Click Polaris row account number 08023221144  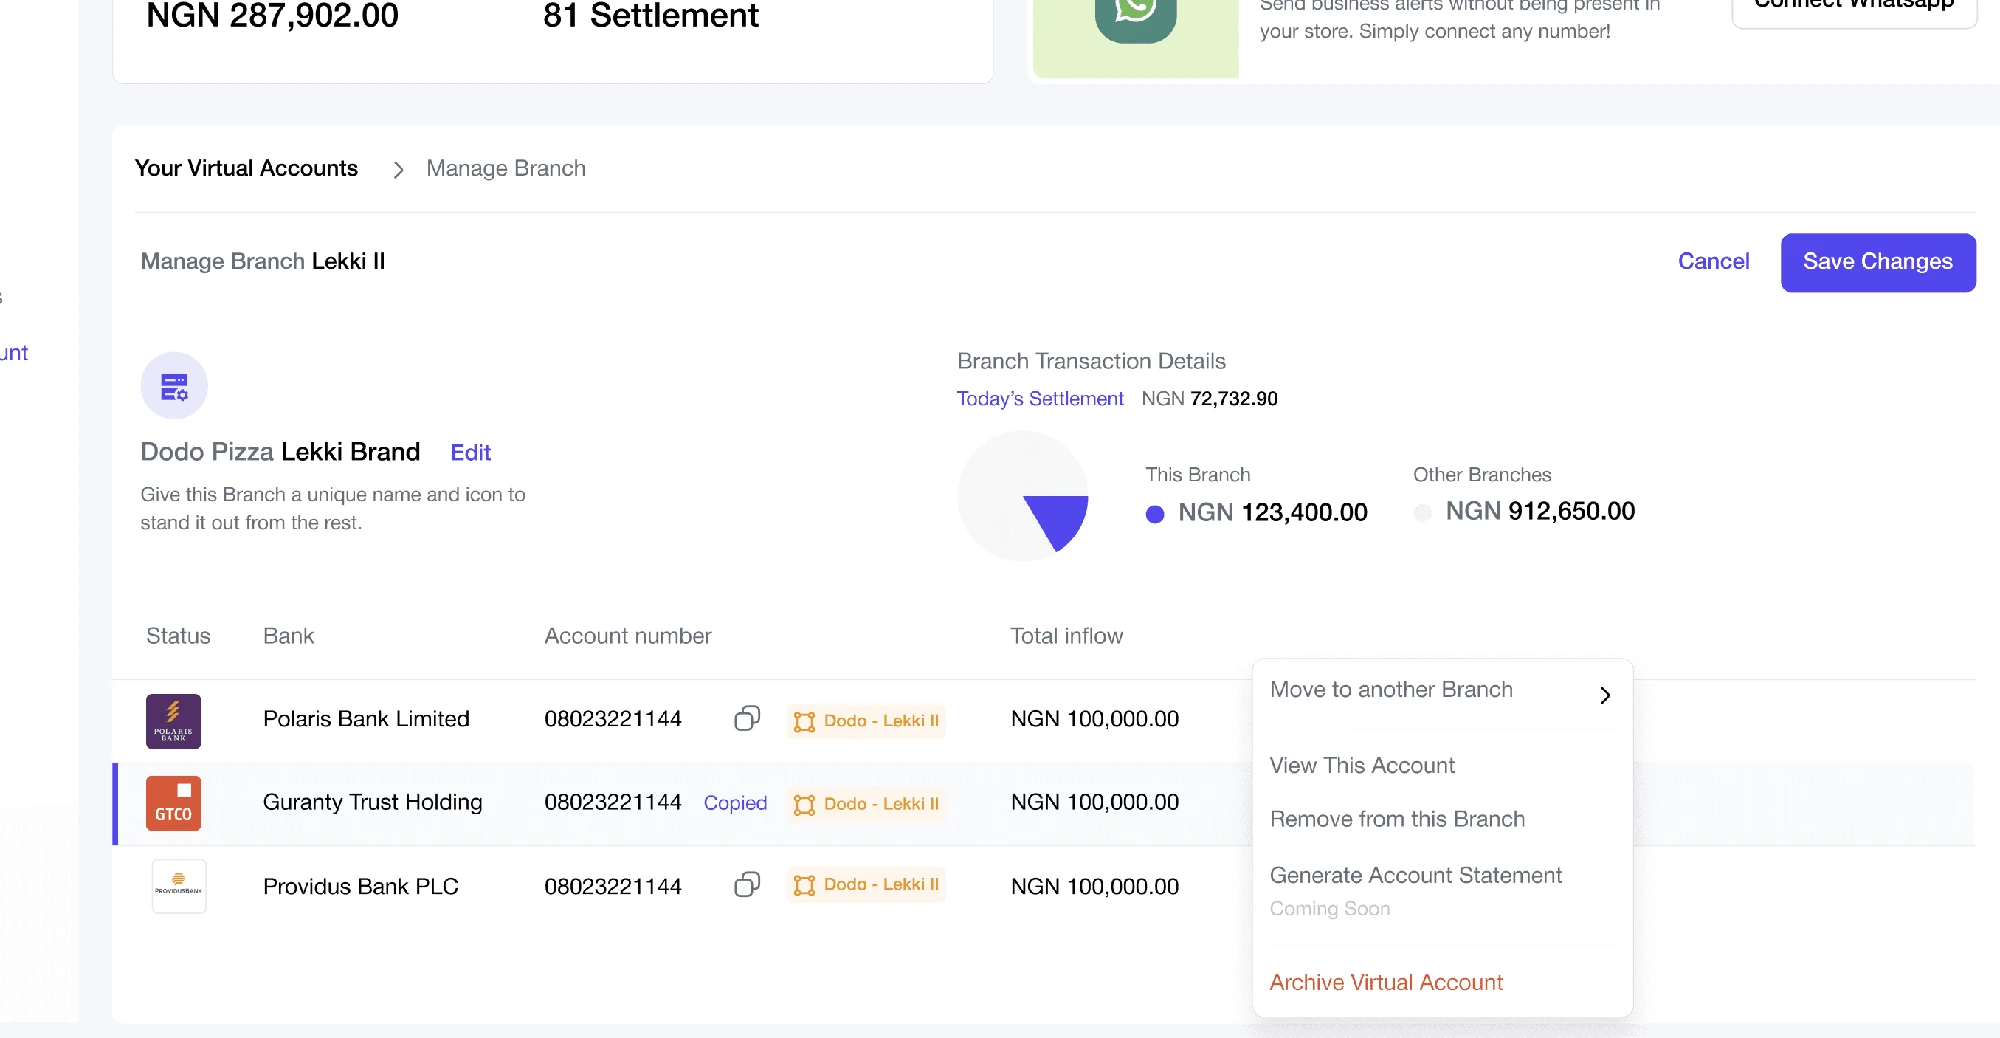[613, 719]
